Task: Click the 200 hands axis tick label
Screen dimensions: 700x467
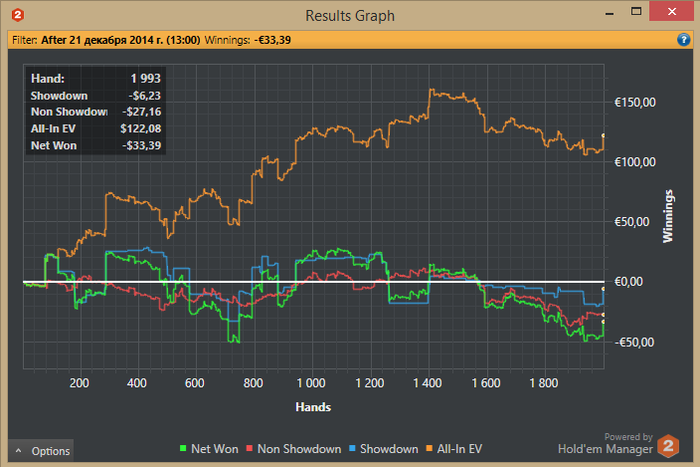Action: coord(79,383)
